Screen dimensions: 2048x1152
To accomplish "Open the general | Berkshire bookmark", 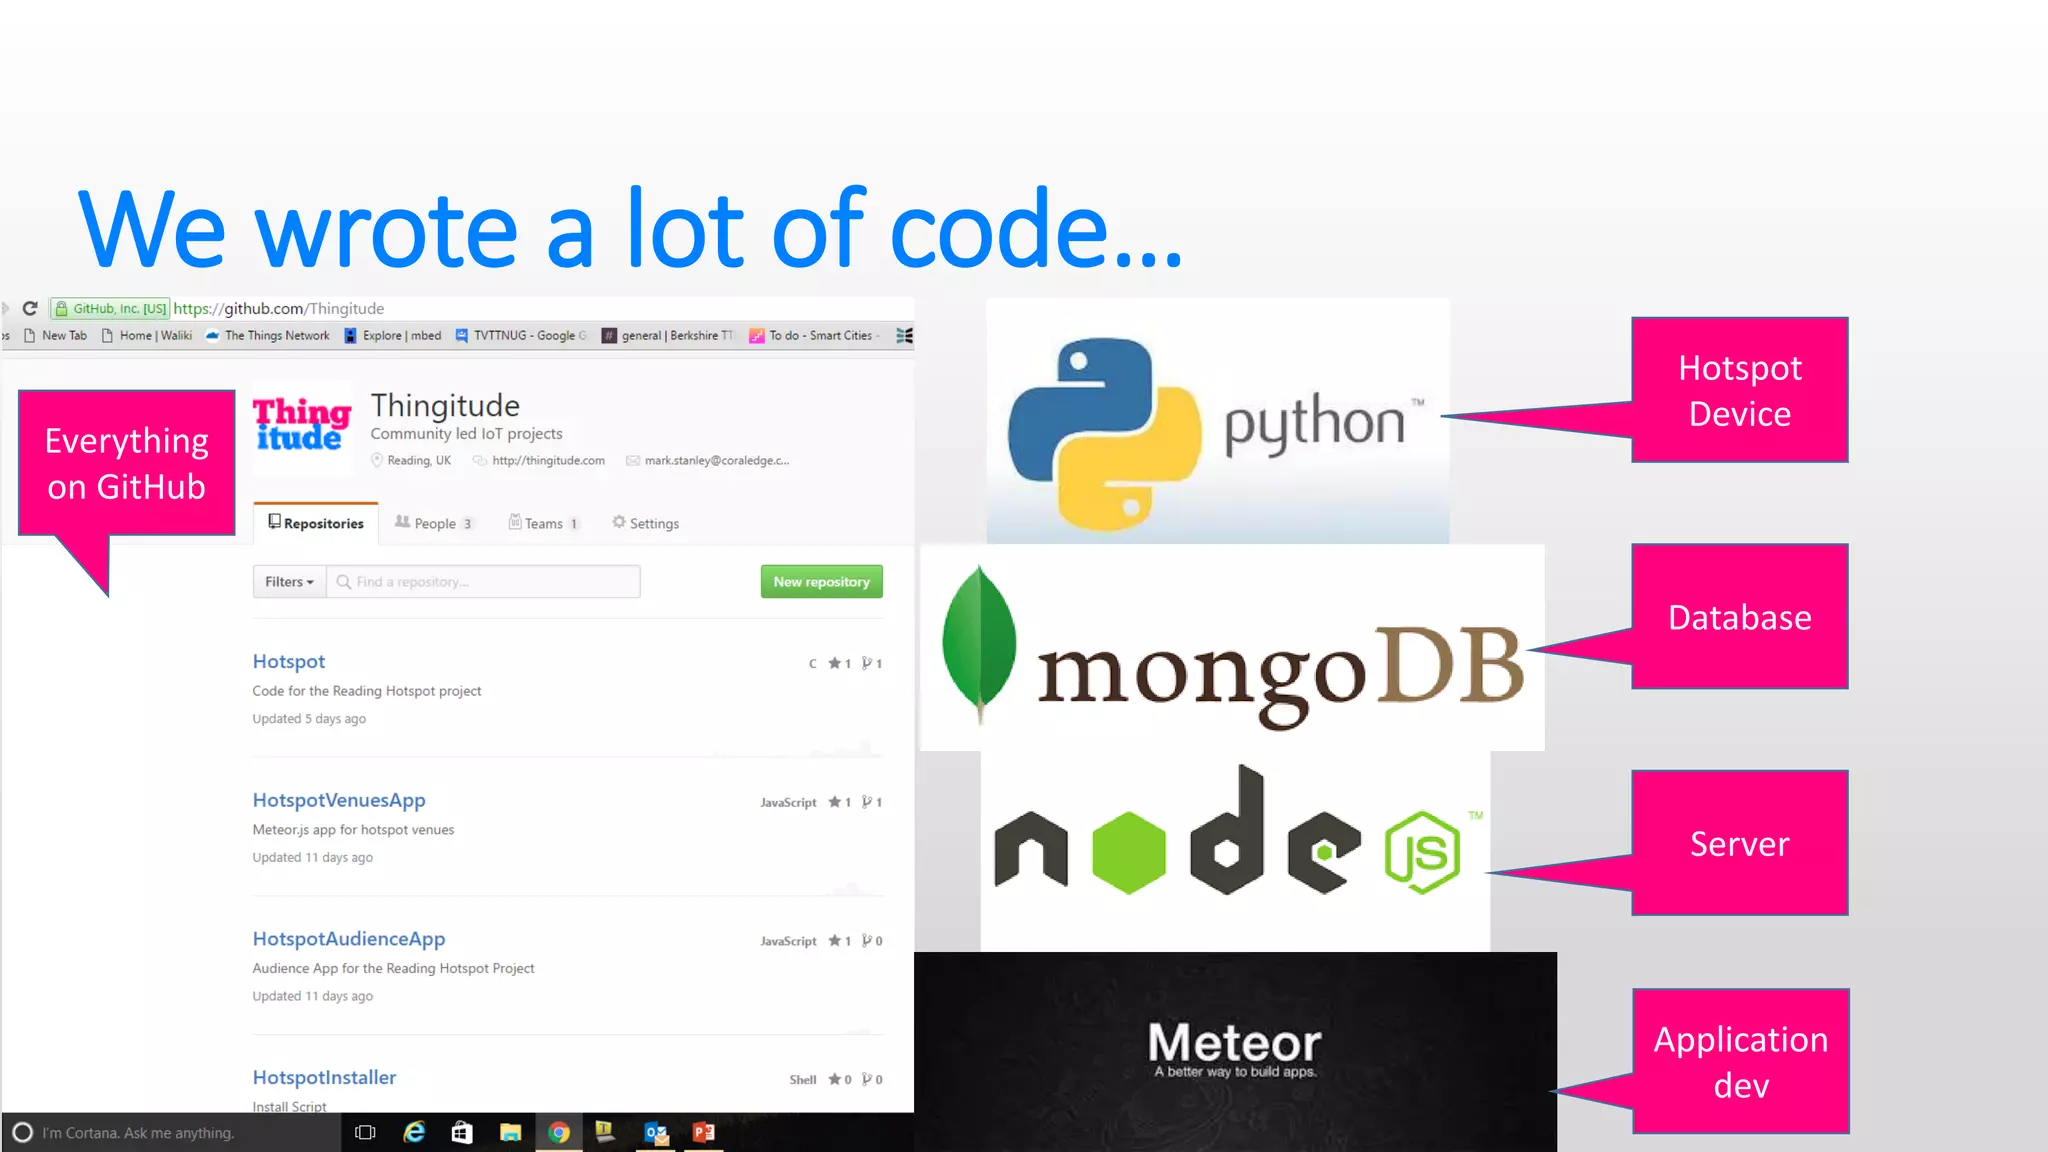I will 667,336.
